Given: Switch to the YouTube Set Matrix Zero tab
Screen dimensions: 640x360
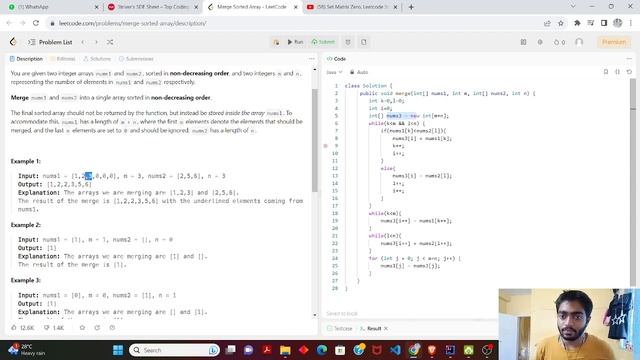Looking at the screenshot, I should click(351, 7).
